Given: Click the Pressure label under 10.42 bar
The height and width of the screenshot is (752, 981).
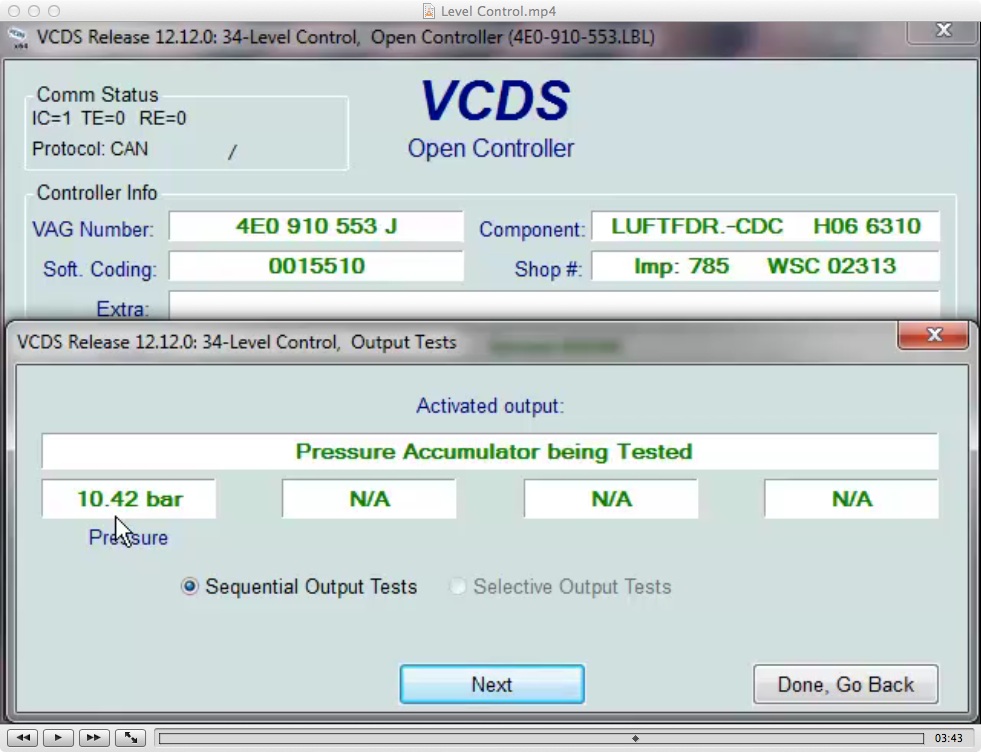Looking at the screenshot, I should 128,537.
